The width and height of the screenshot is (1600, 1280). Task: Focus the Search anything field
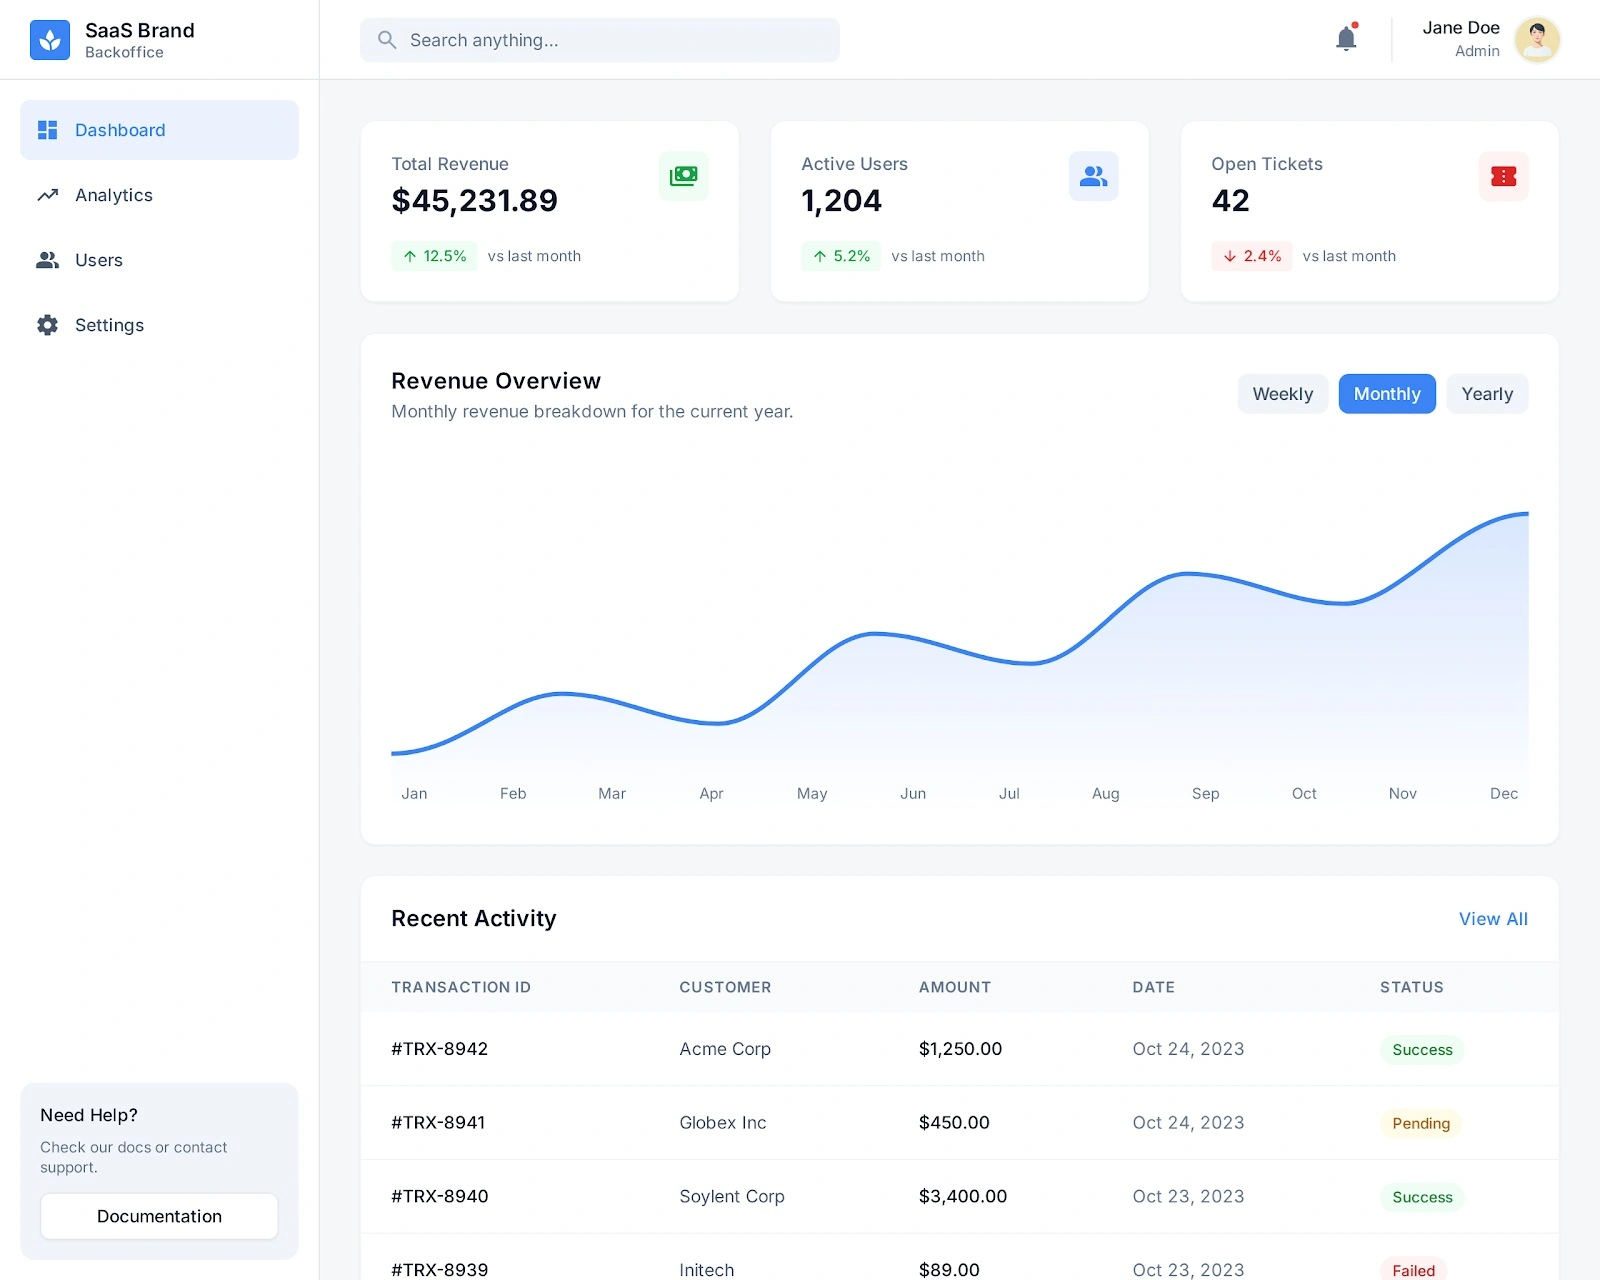pyautogui.click(x=620, y=40)
